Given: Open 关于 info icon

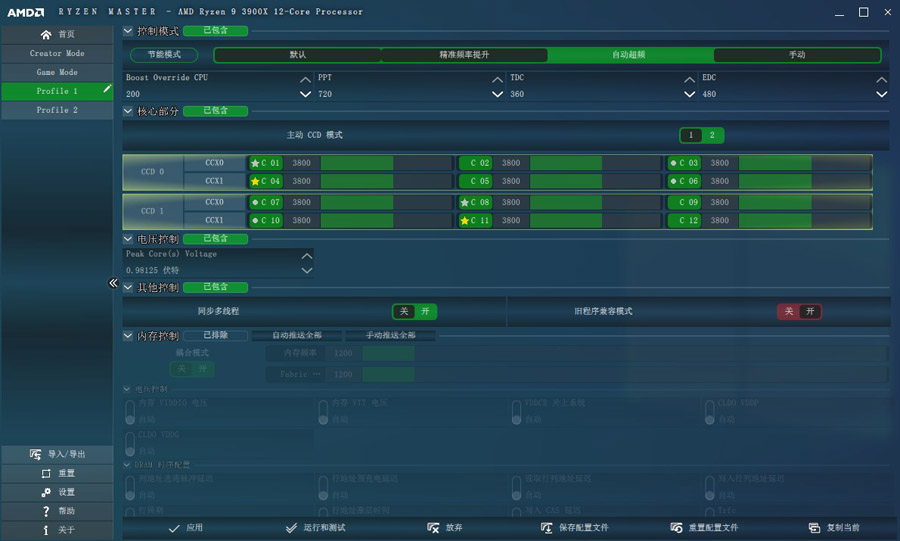Looking at the screenshot, I should point(46,530).
